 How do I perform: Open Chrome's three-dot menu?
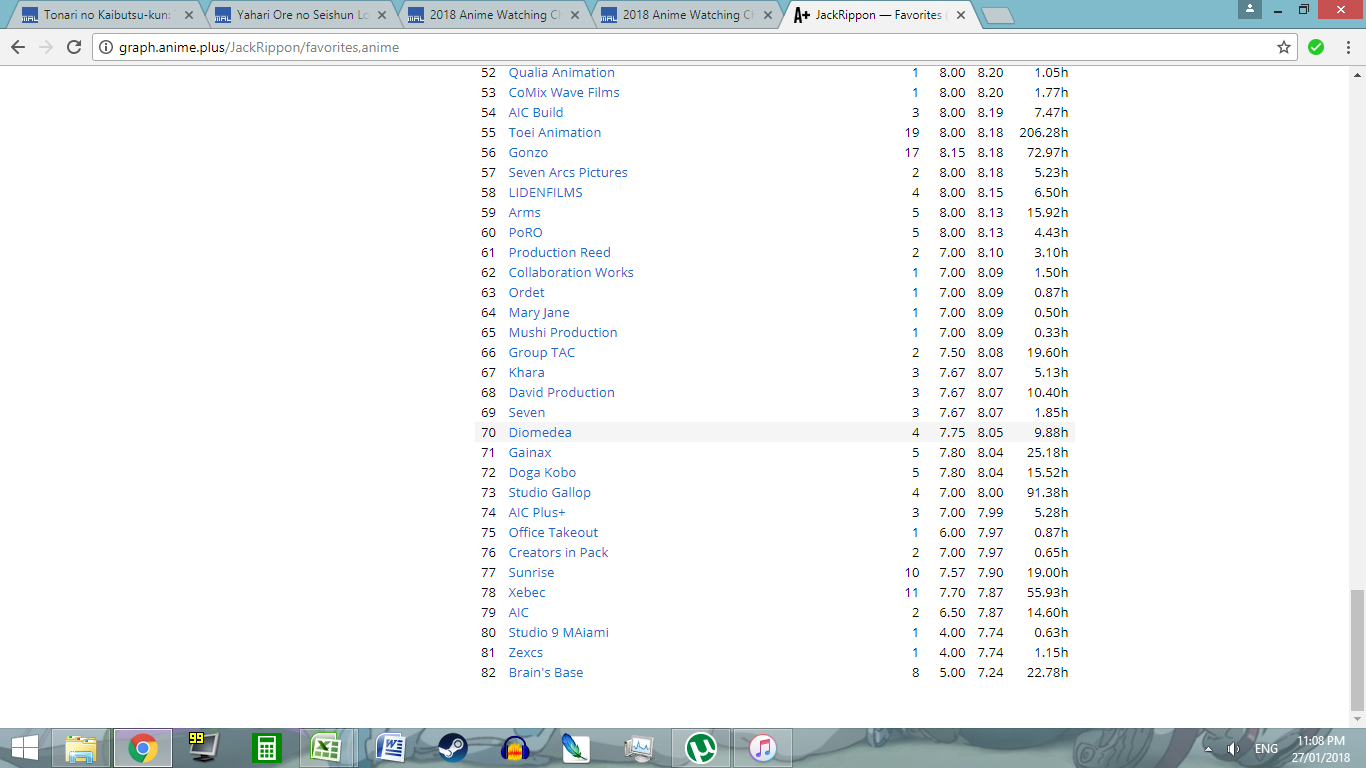click(x=1347, y=47)
